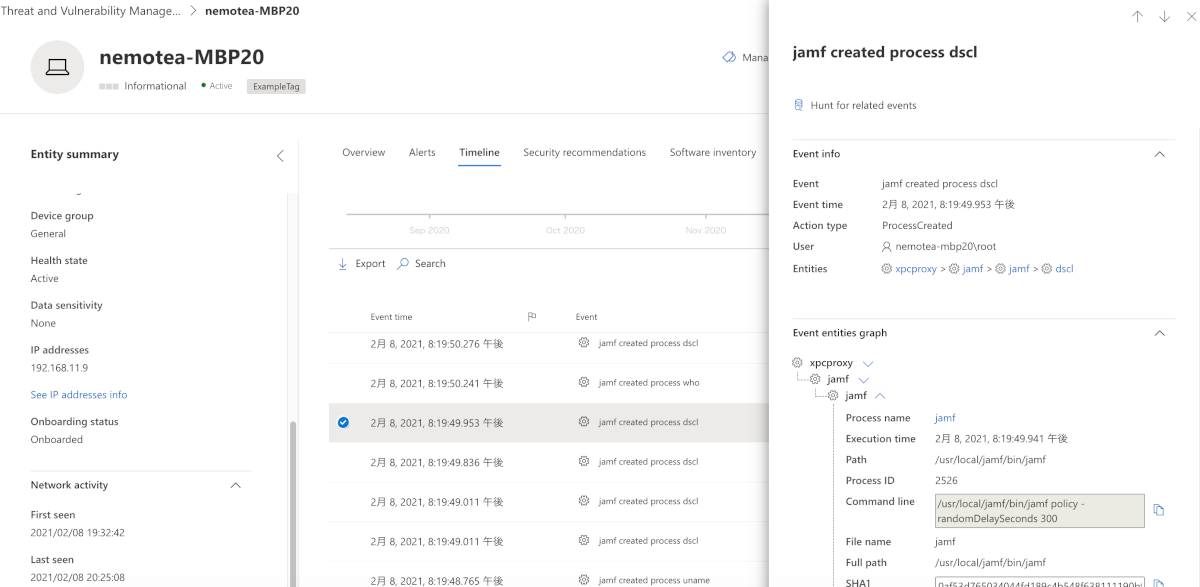Collapse the Entity summary pane
Viewport: 1200px width, 587px height.
tap(280, 155)
